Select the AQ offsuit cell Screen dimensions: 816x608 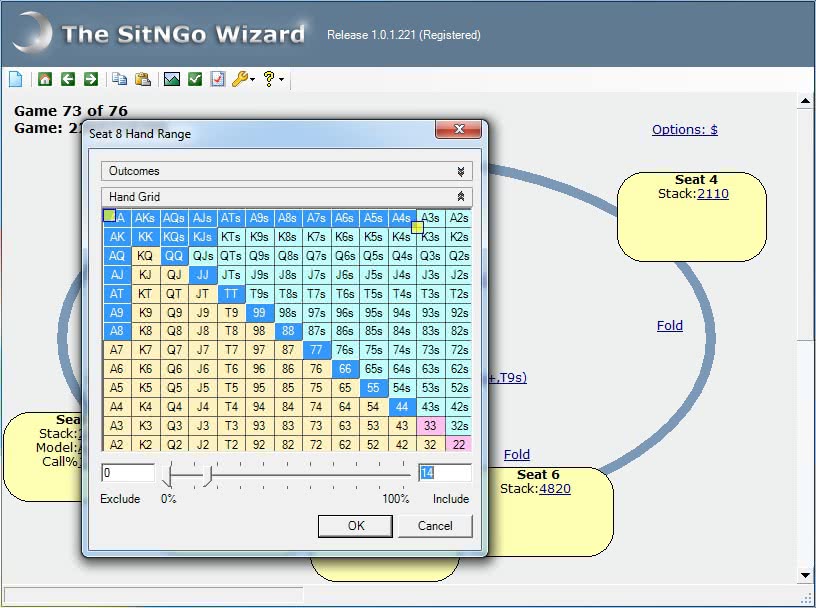pos(117,256)
